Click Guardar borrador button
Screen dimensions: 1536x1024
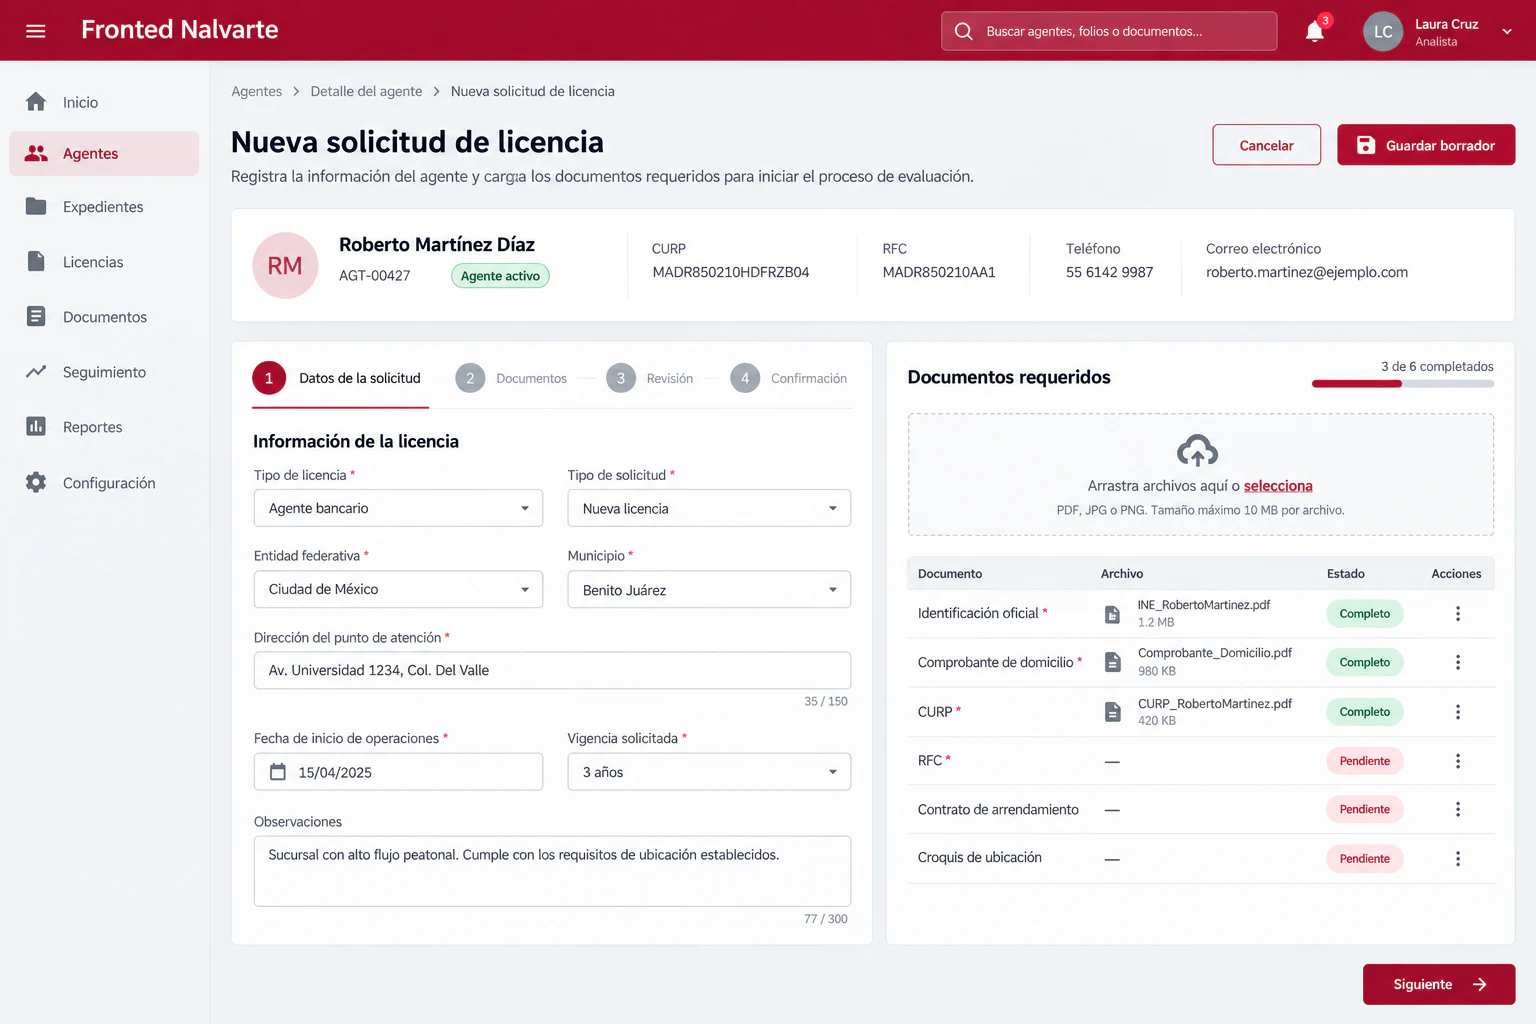[x=1426, y=145]
